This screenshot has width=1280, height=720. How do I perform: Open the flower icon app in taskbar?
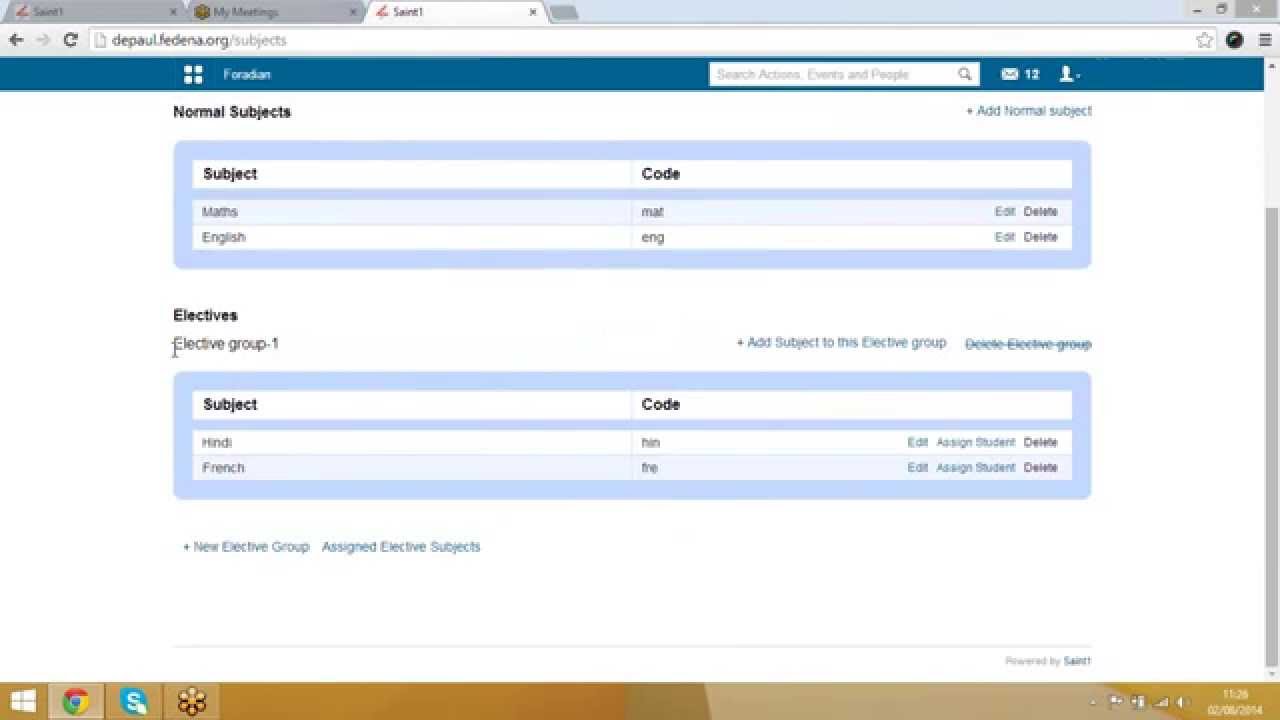[192, 701]
